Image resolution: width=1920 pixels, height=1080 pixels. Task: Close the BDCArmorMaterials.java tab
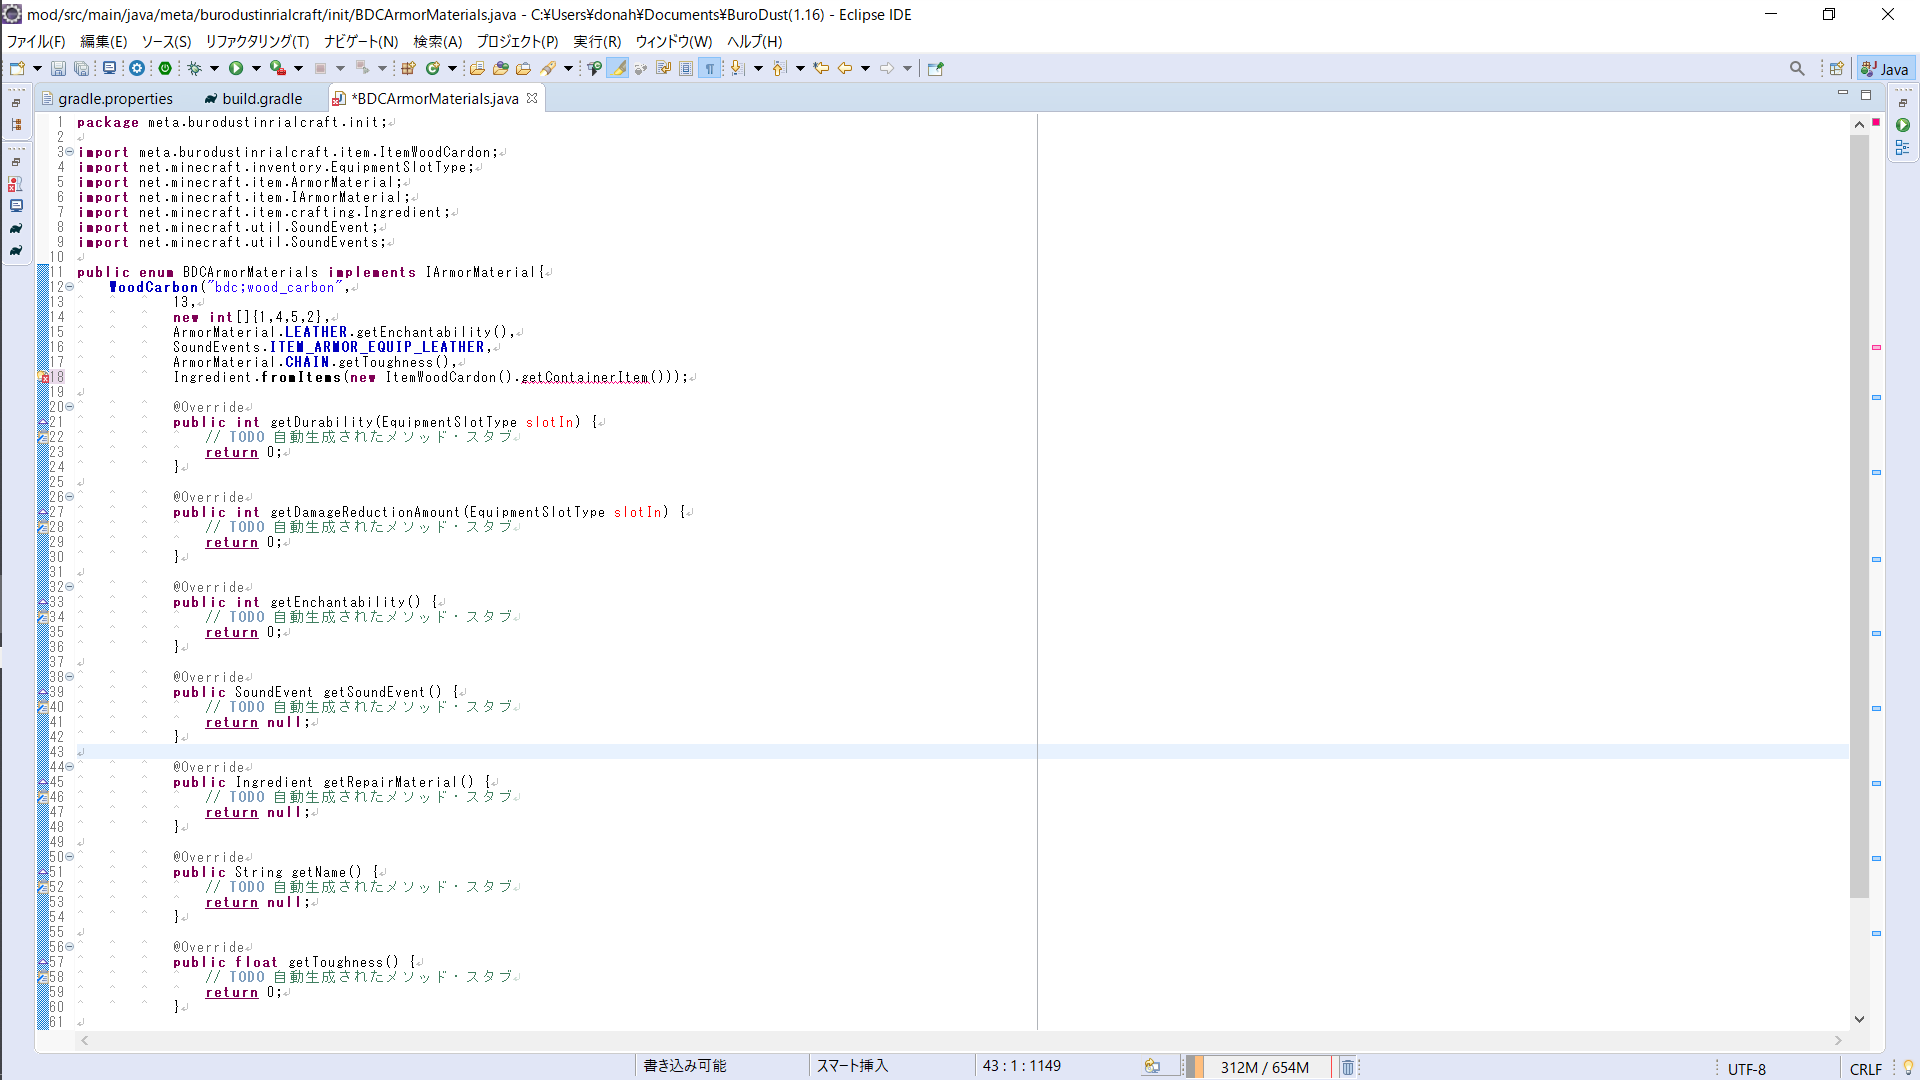tap(532, 98)
